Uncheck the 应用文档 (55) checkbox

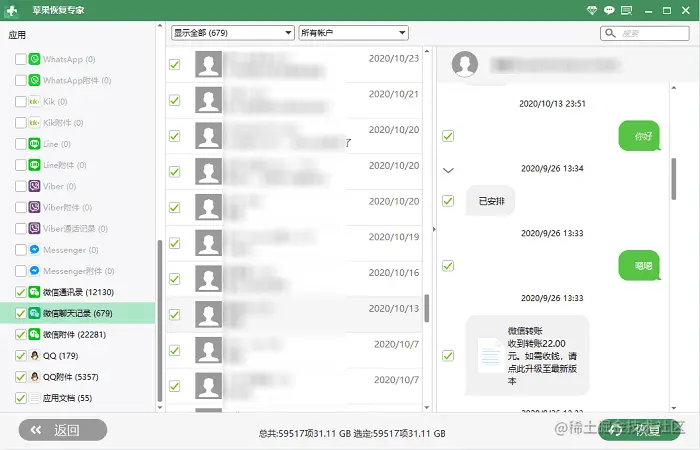click(x=21, y=398)
